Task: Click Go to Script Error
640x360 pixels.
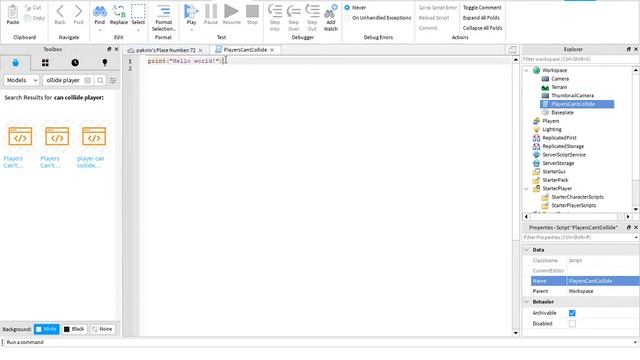Action: tap(438, 8)
